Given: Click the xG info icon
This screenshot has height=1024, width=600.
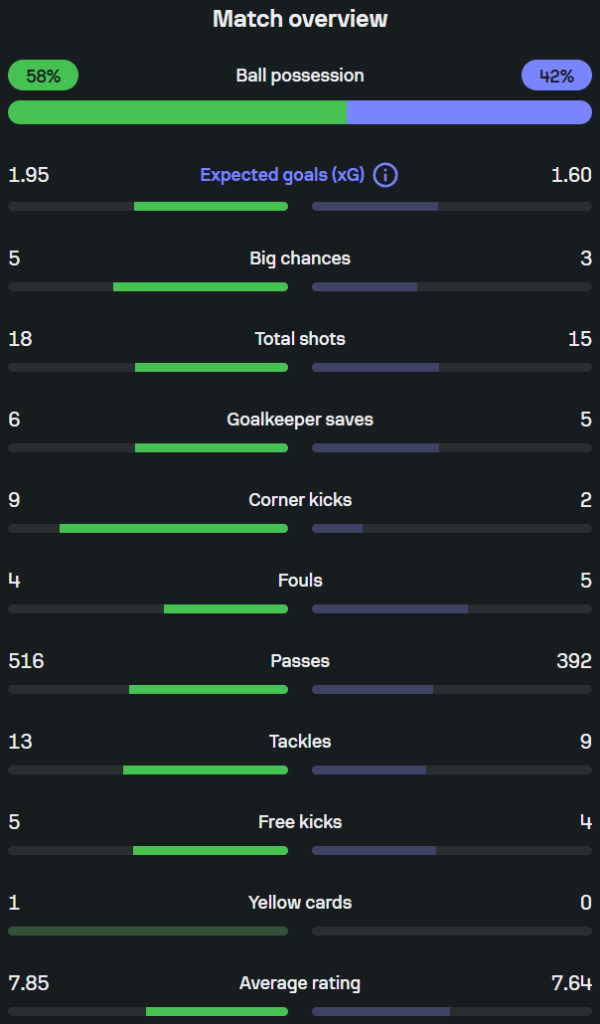Looking at the screenshot, I should tap(385, 175).
